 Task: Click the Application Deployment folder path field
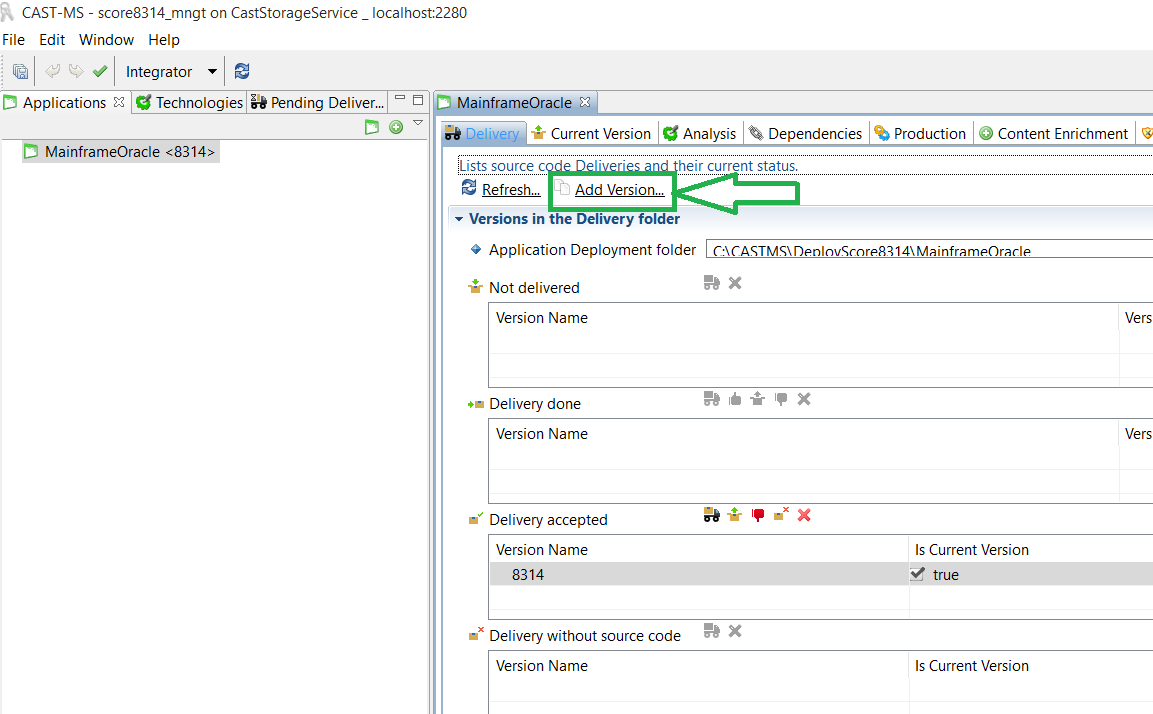928,251
